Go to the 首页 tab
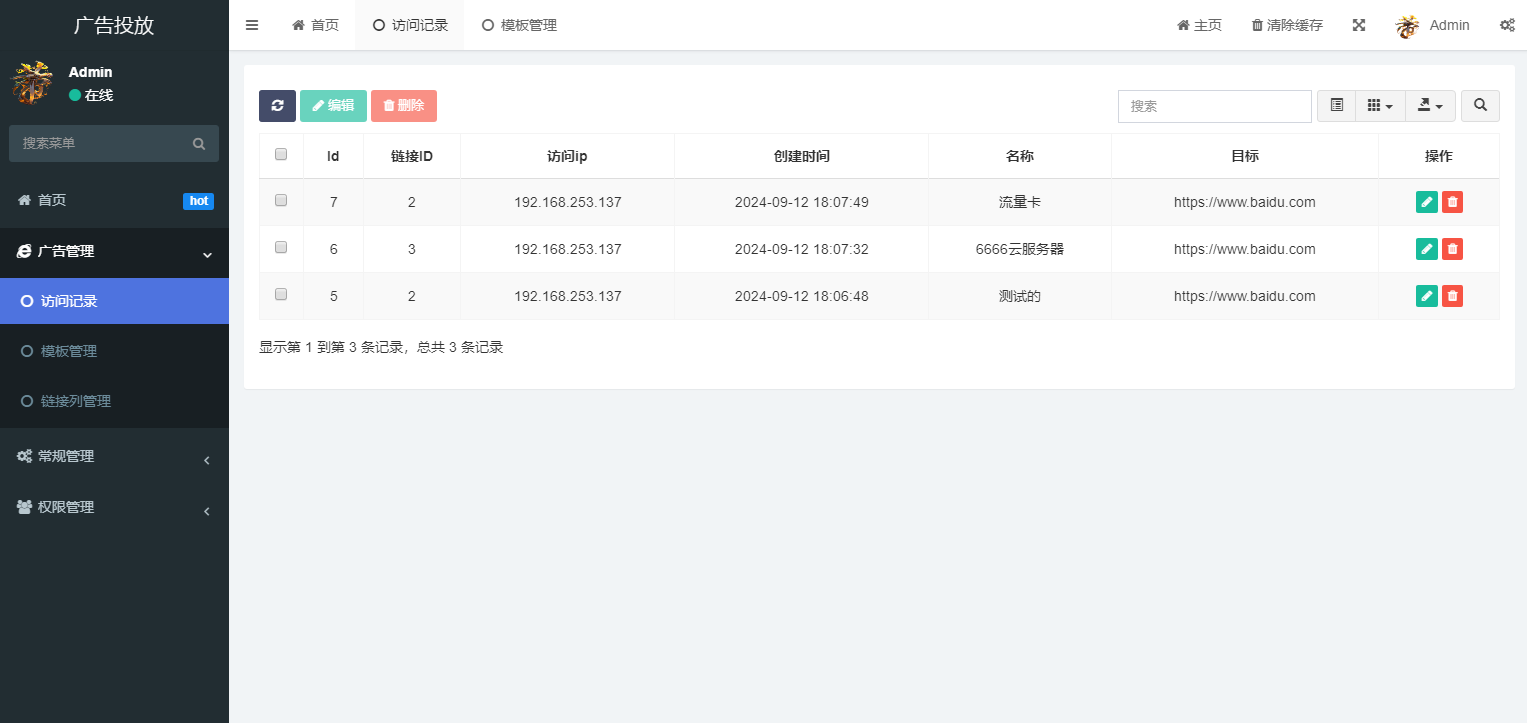 315,25
